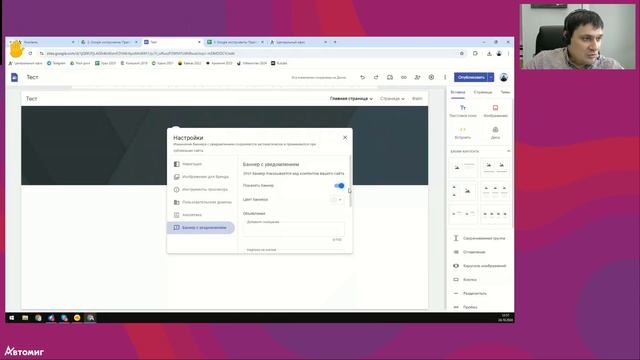Select the Announcement banner settings section

click(x=201, y=227)
